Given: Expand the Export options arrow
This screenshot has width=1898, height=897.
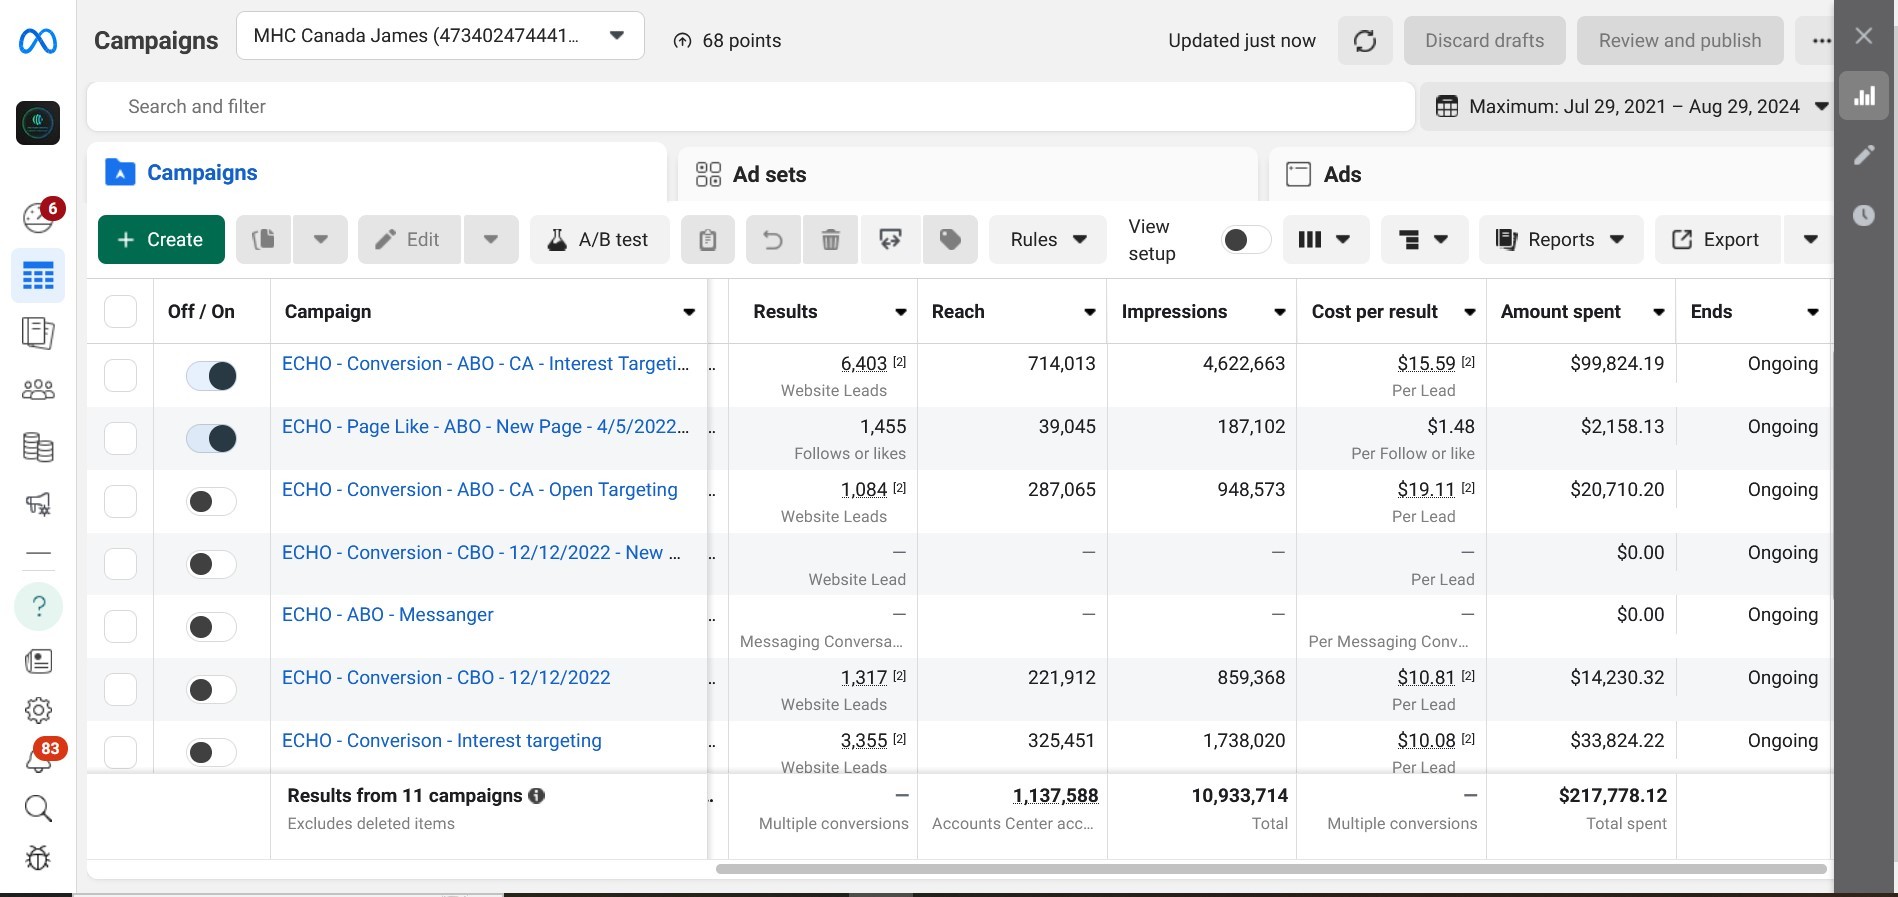Looking at the screenshot, I should (x=1809, y=240).
